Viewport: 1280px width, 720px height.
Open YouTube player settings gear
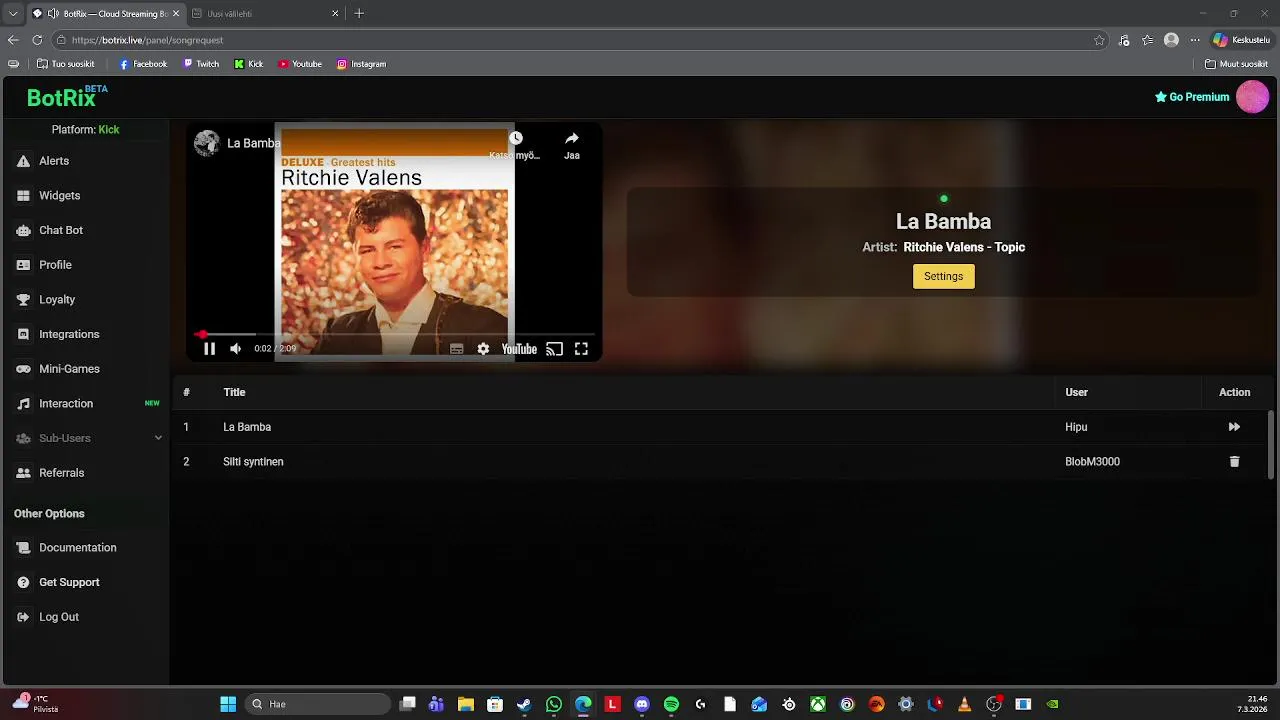pyautogui.click(x=483, y=349)
